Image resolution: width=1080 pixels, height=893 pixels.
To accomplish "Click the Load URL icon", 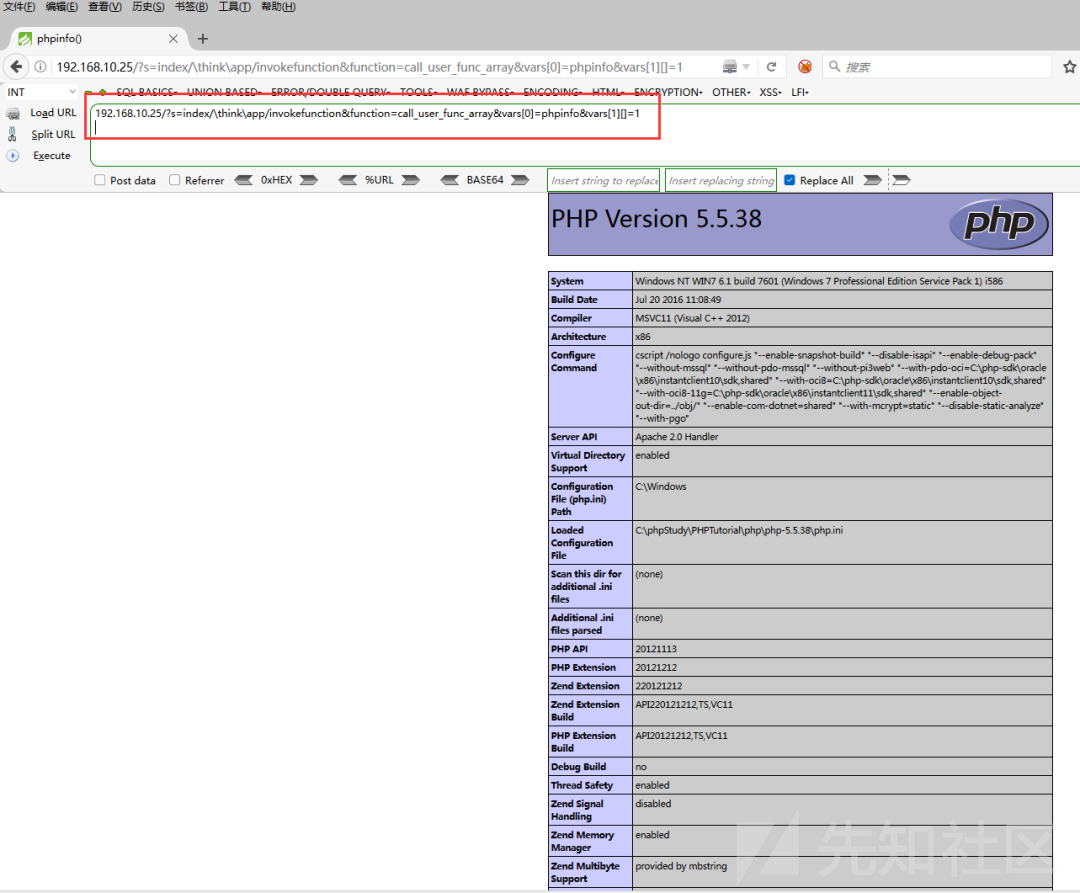I will click(13, 114).
